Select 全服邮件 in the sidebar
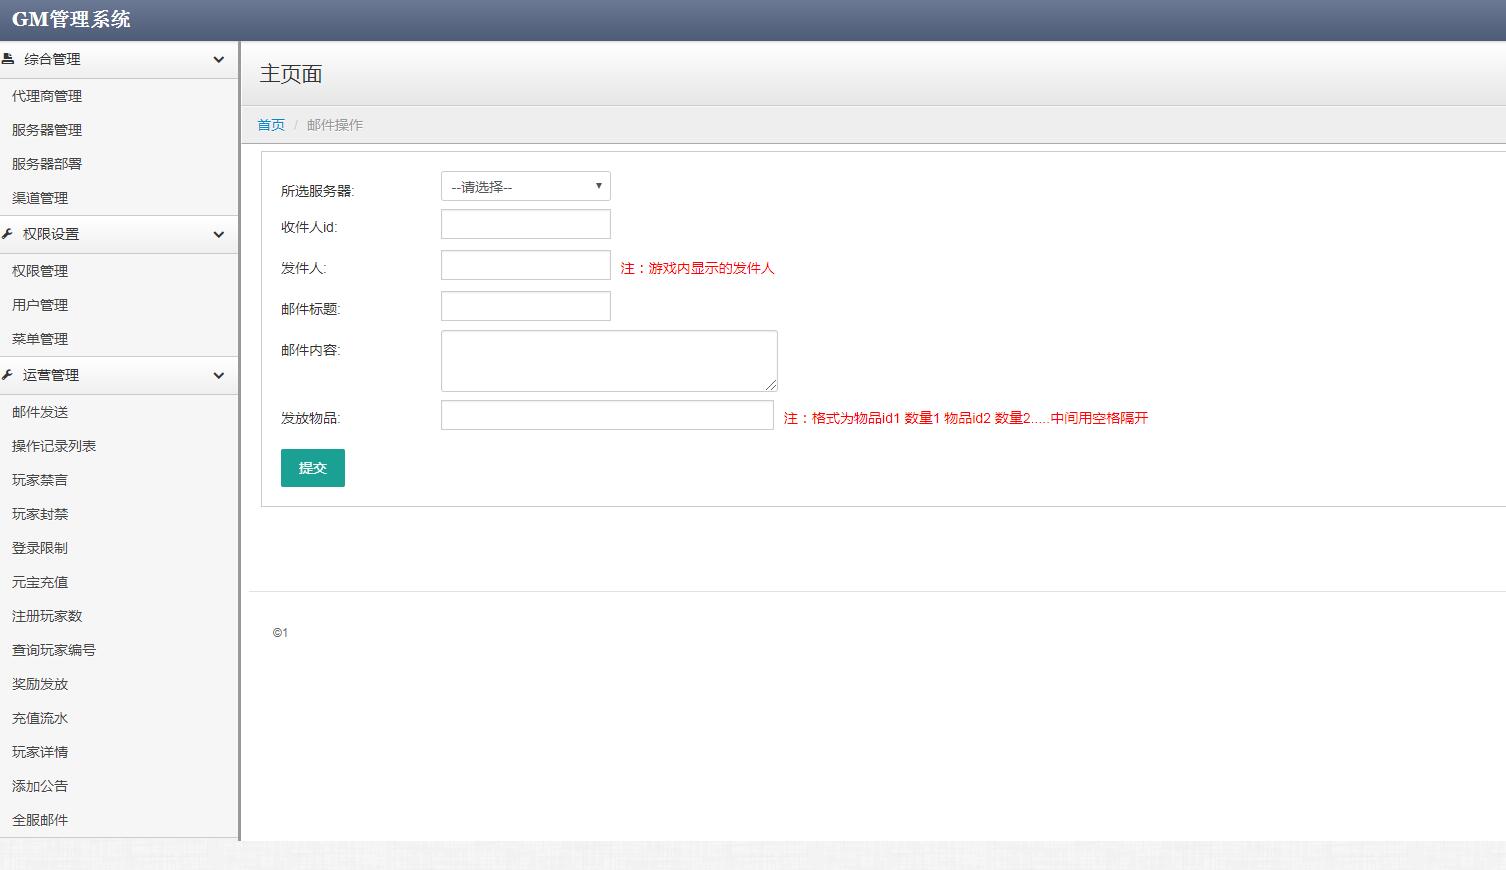The image size is (1506, 870). coord(40,820)
